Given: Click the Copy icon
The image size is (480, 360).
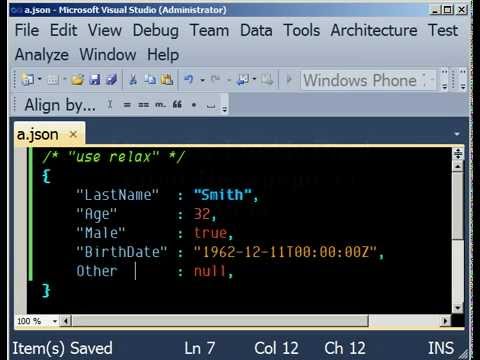Looking at the screenshot, I should coord(150,80).
